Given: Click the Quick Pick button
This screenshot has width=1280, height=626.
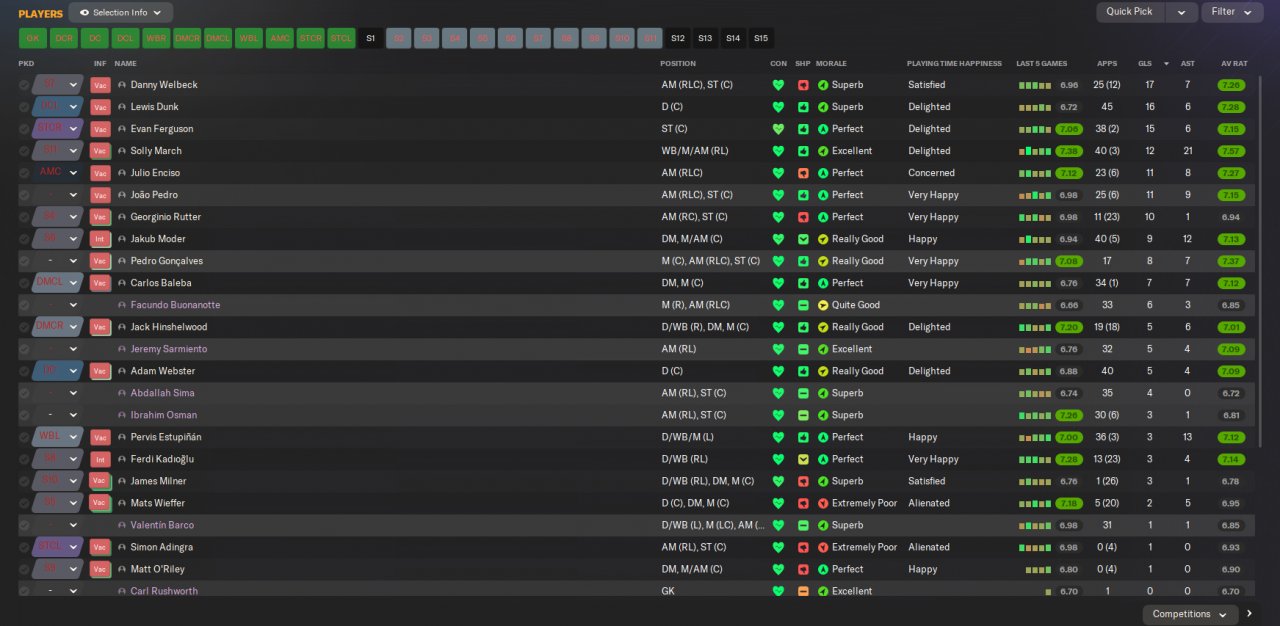Looking at the screenshot, I should pyautogui.click(x=1131, y=12).
